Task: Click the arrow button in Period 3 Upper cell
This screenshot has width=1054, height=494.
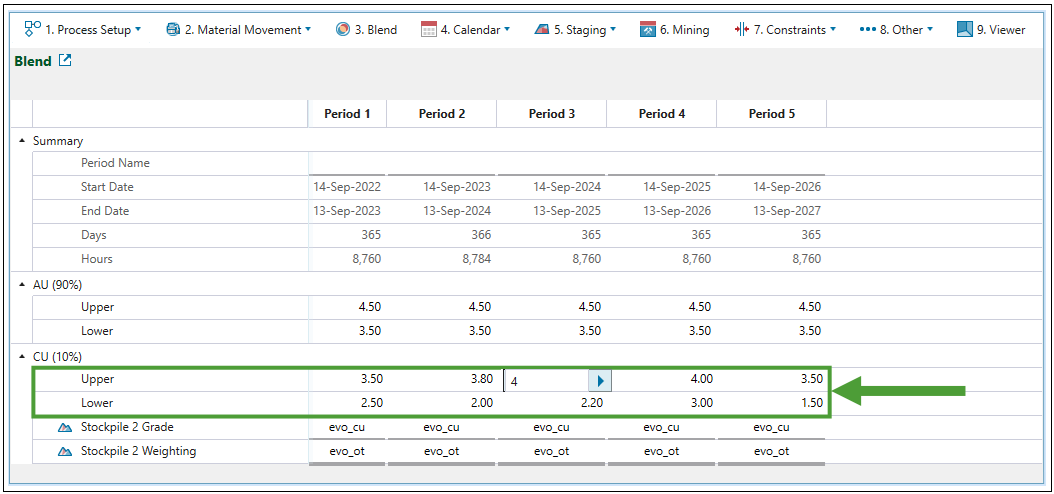Action: [x=599, y=380]
